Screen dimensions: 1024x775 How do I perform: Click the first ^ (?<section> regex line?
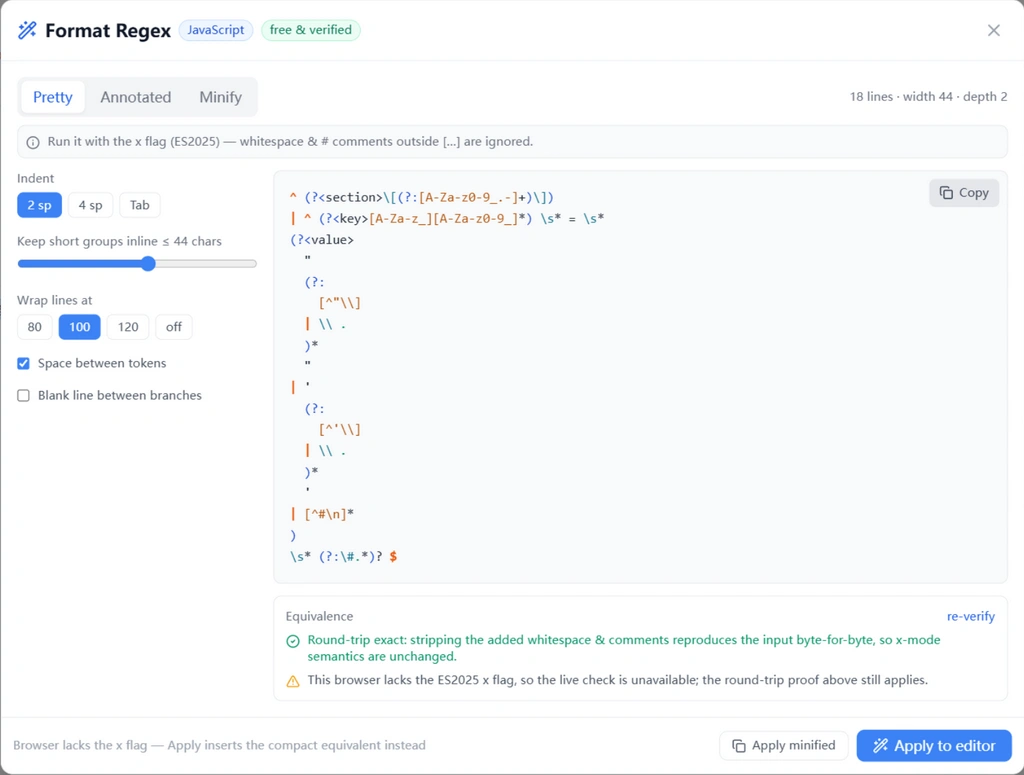click(422, 197)
